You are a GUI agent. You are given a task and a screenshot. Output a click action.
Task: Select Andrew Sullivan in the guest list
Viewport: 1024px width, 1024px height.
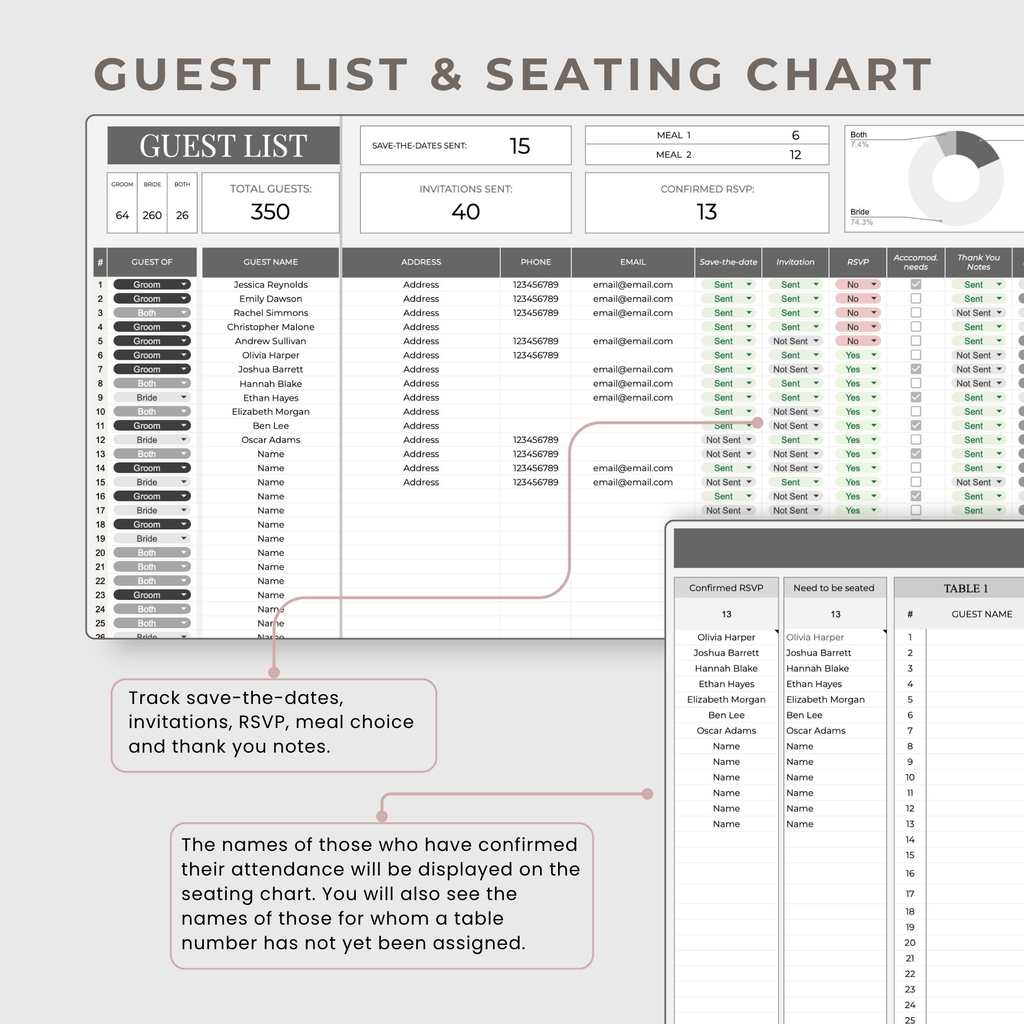tap(270, 341)
